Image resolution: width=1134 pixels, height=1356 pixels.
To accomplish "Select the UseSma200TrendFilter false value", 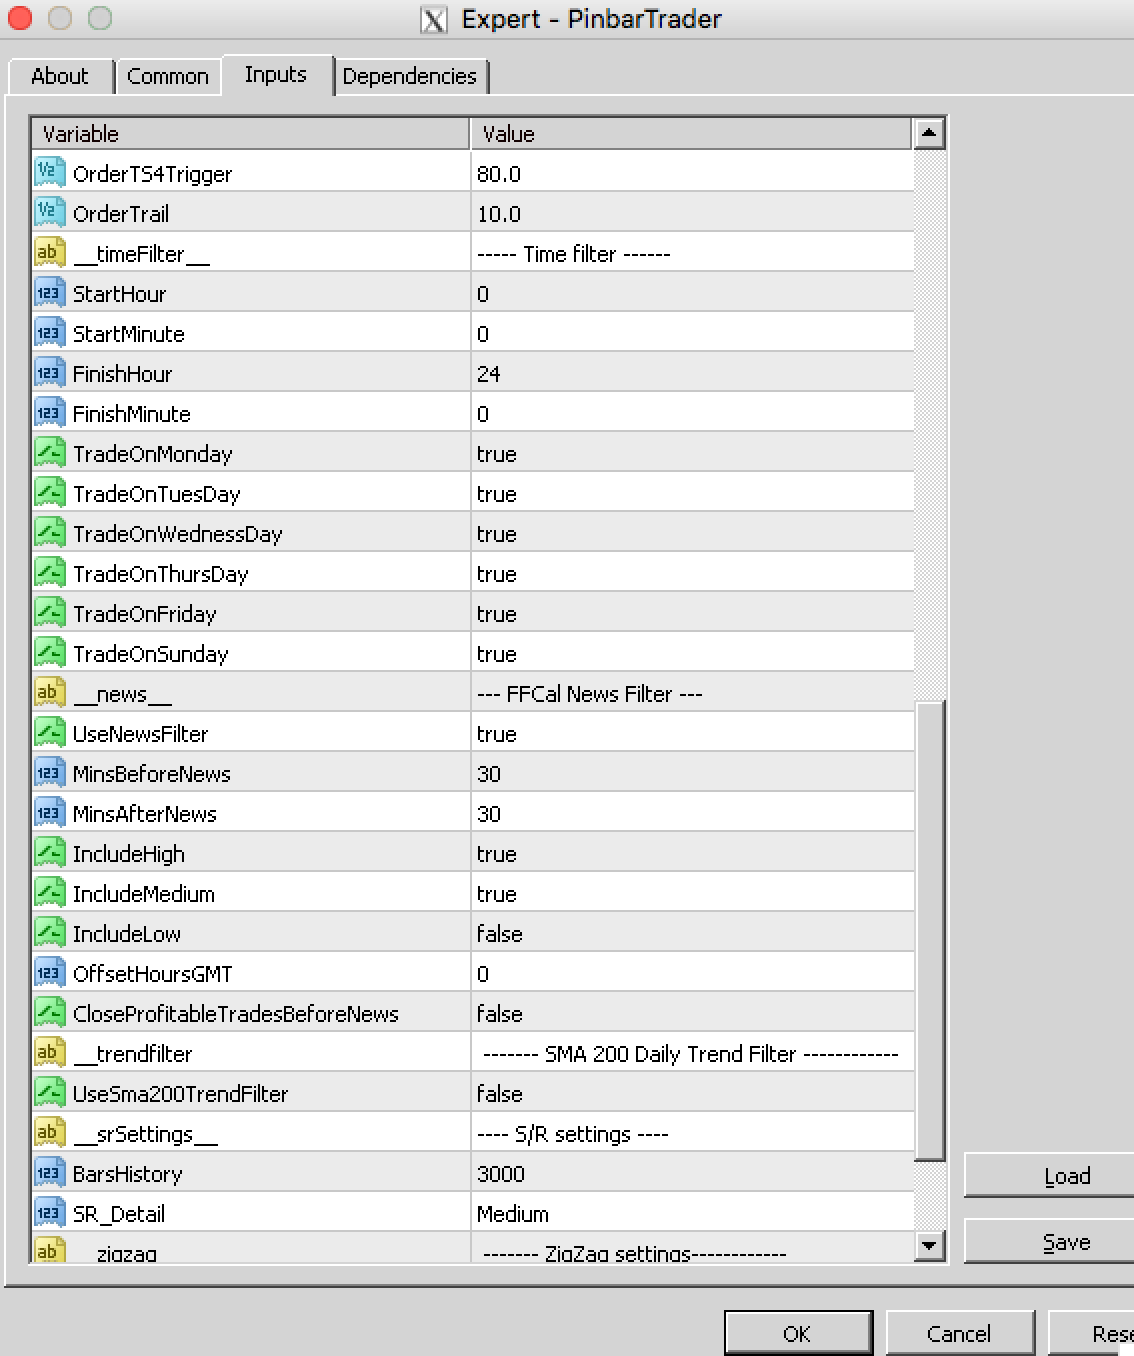I will 500,1094.
